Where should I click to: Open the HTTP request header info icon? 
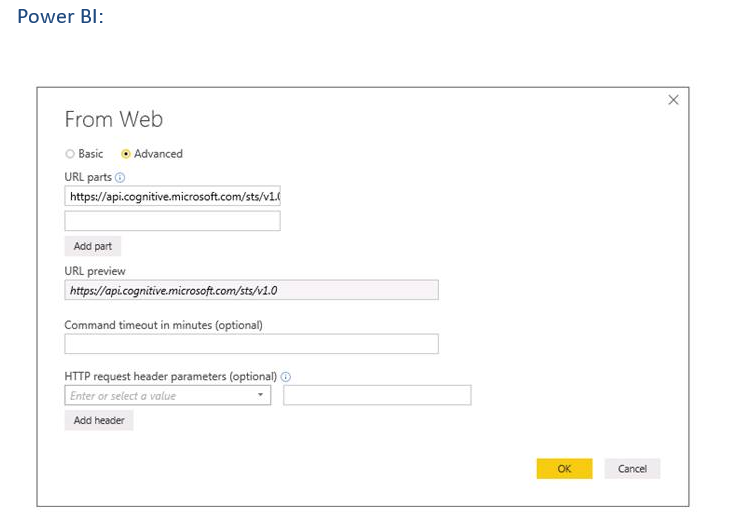[x=286, y=377]
